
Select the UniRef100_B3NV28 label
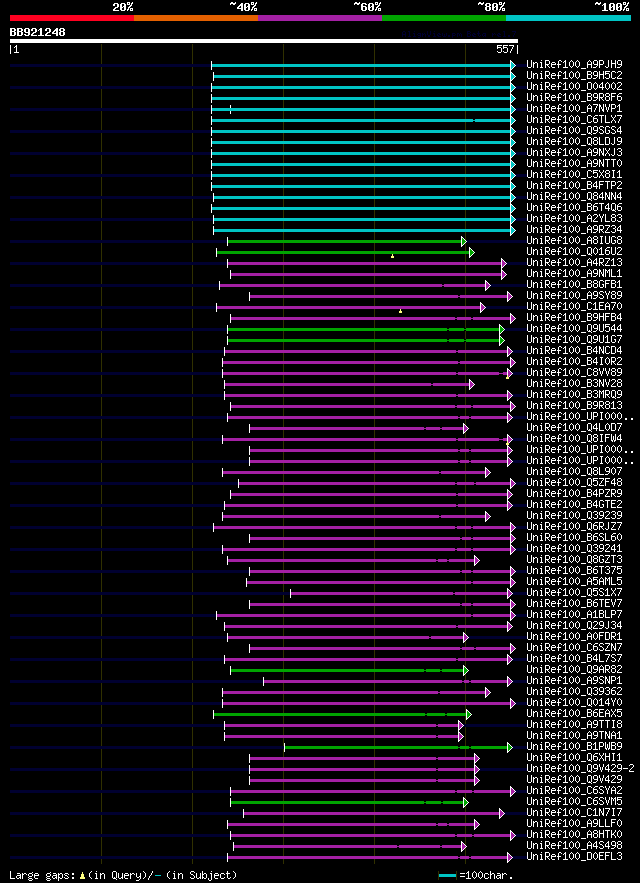(x=574, y=384)
